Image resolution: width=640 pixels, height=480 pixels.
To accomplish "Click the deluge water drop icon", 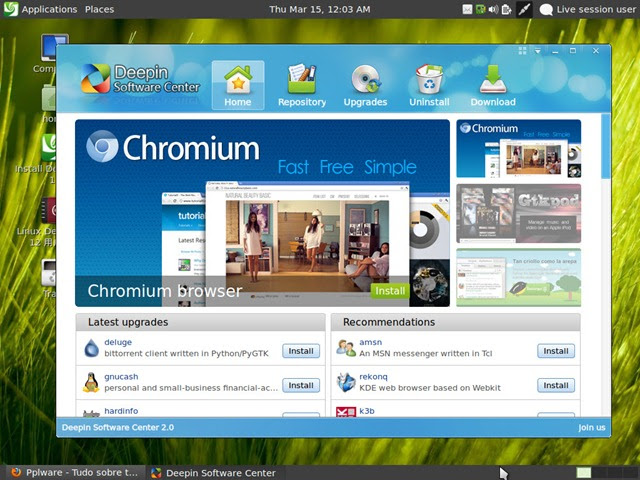I will click(x=91, y=348).
